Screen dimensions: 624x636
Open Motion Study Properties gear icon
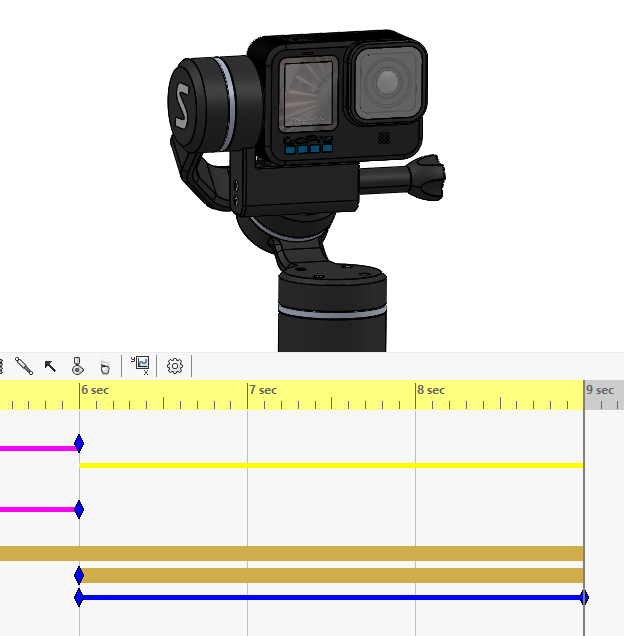coord(175,366)
